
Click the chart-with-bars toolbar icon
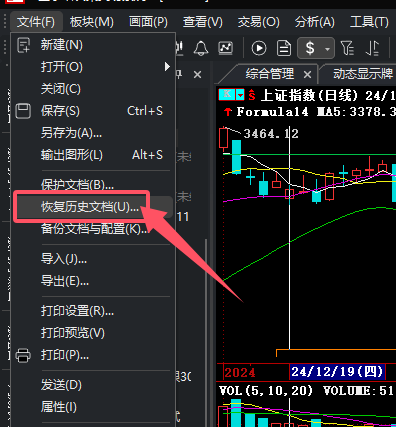pos(180,49)
